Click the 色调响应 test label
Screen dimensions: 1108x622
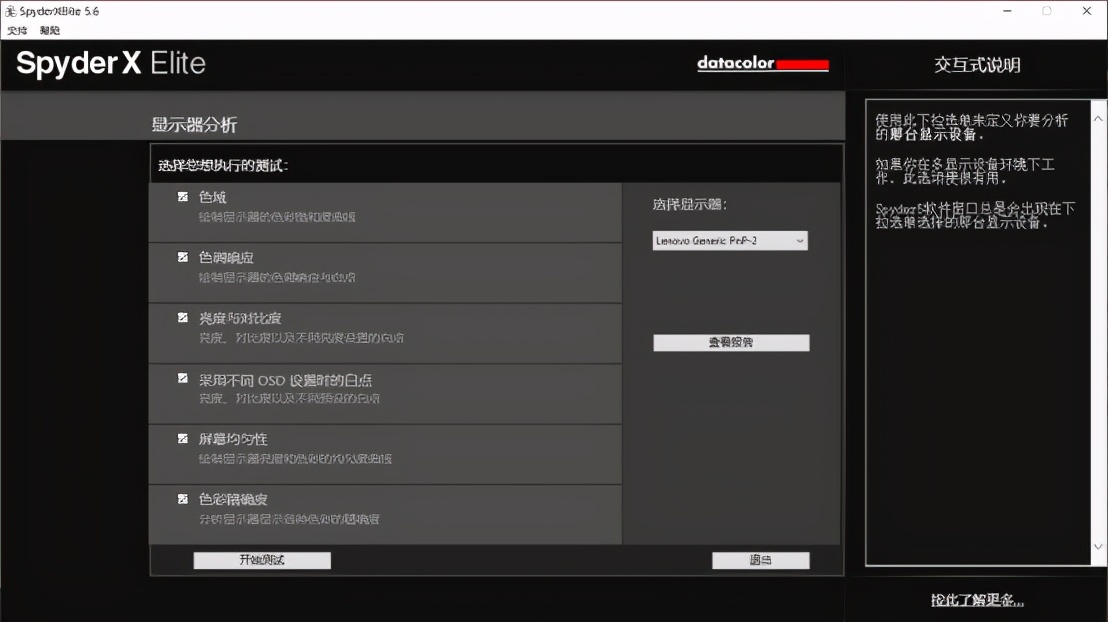tap(226, 258)
